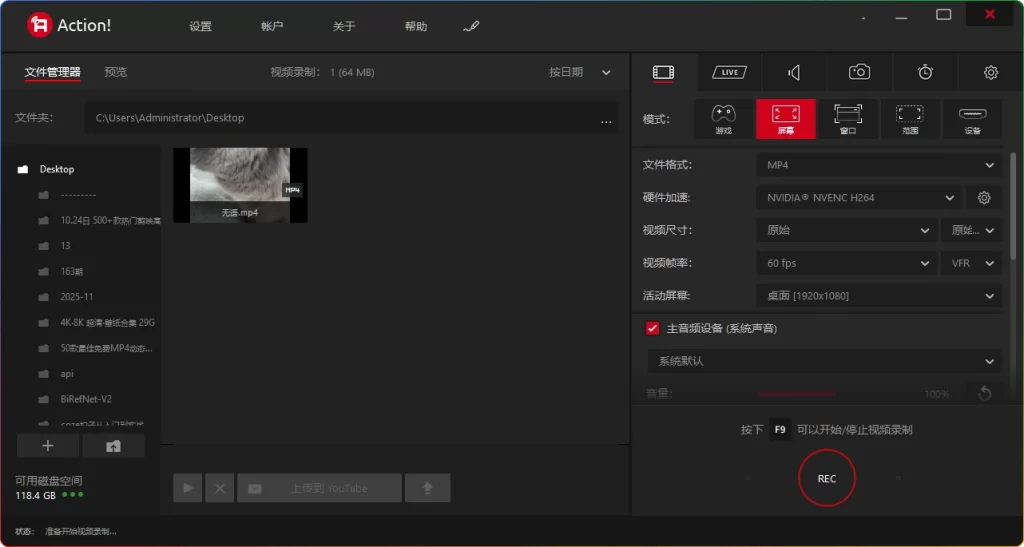Click the 上传到 YouTube button
The width and height of the screenshot is (1024, 547).
[x=319, y=488]
